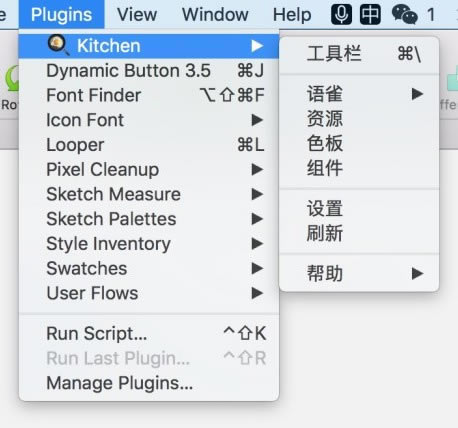Click 刷新 to refresh Kitchen
Screen dimensions: 458x428
click(359, 233)
